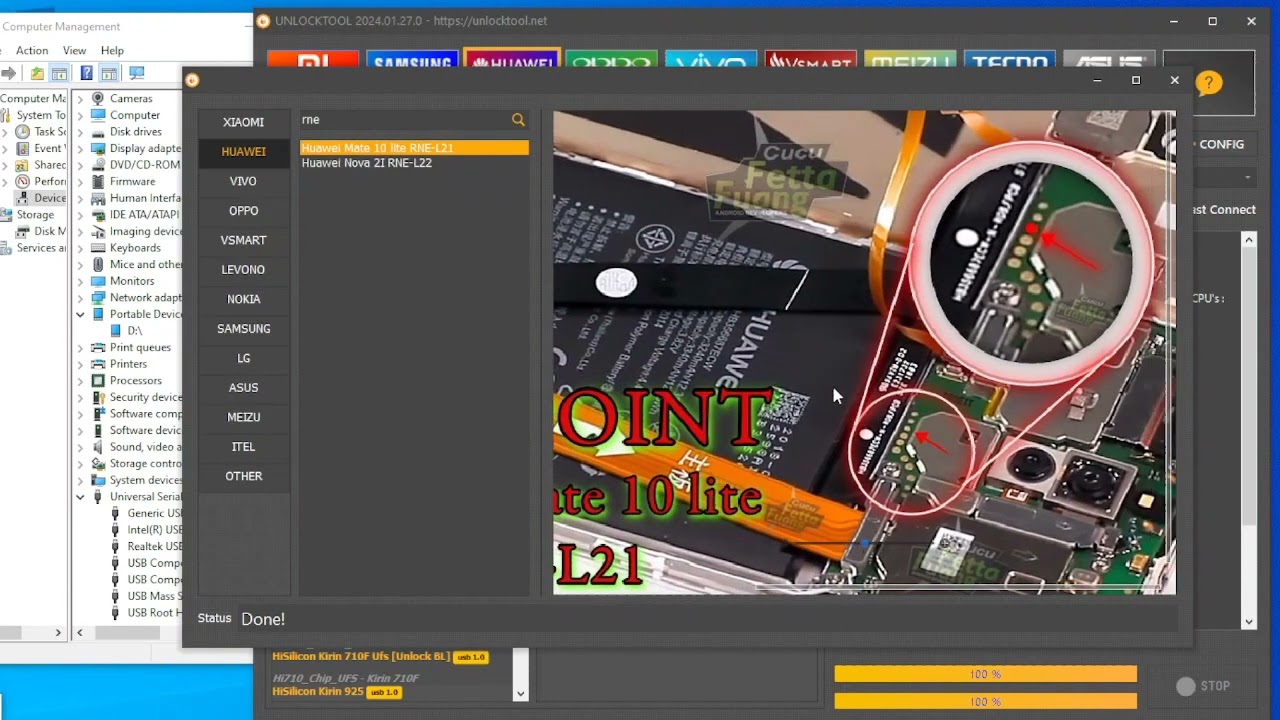Click the action pane icon right of Help

[109, 73]
